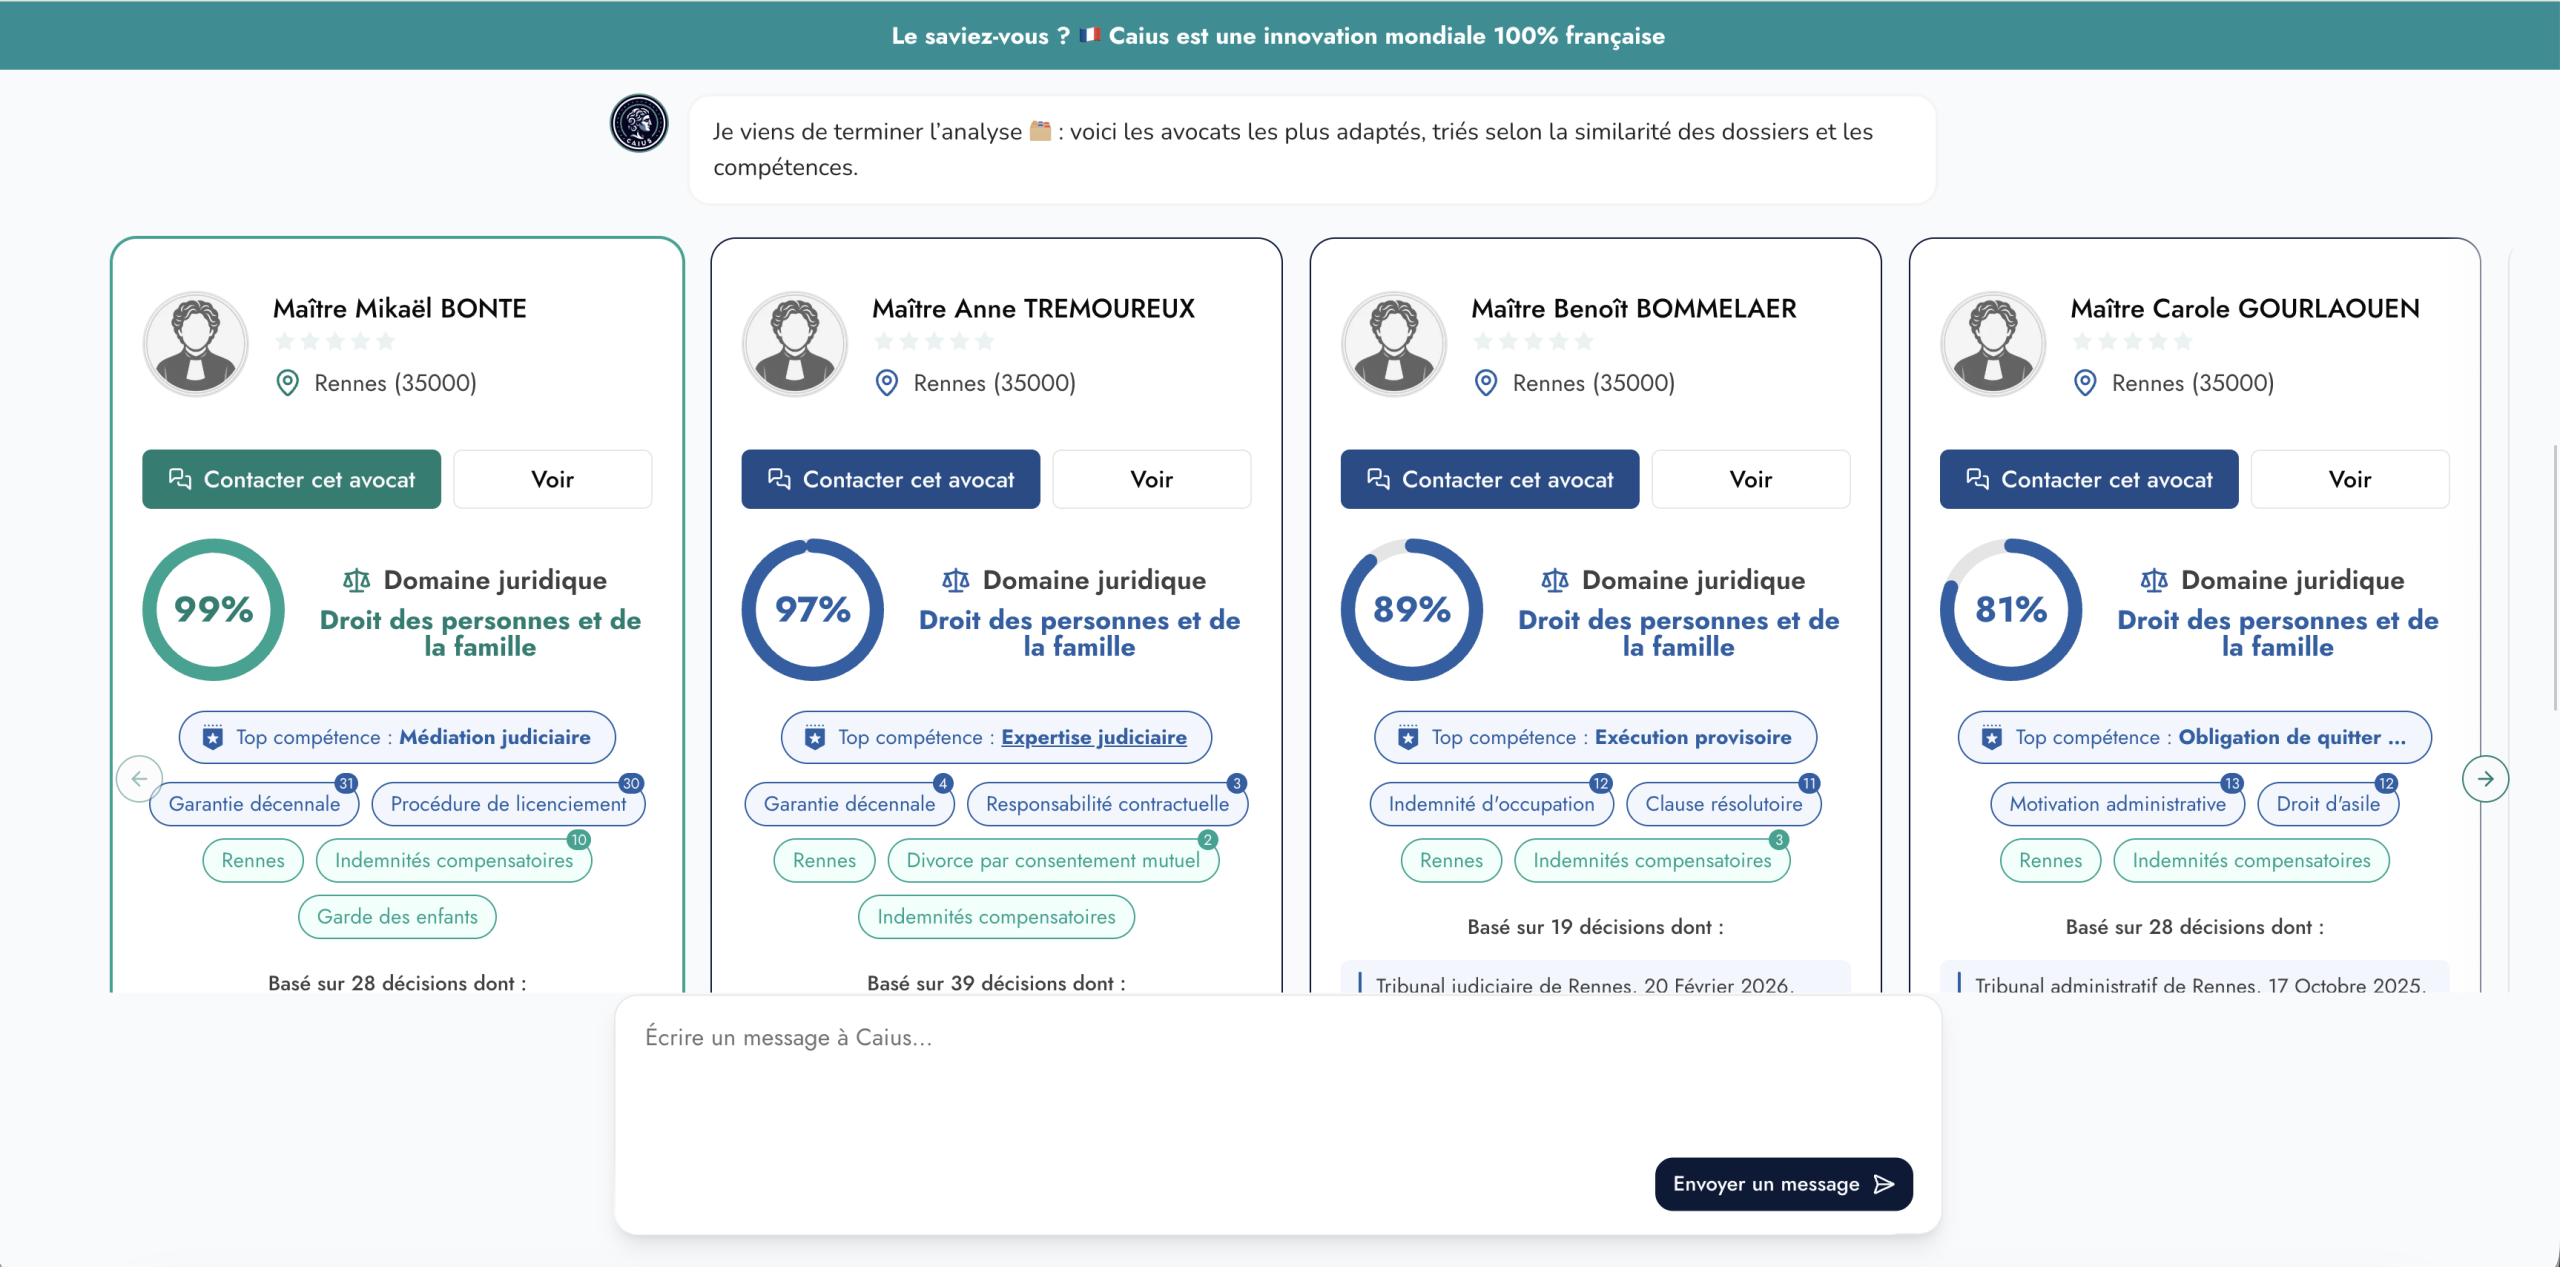Viewport: 2560px width, 1267px height.
Task: Click Anne TREMOUREUX's location pin icon
Action: coord(886,383)
